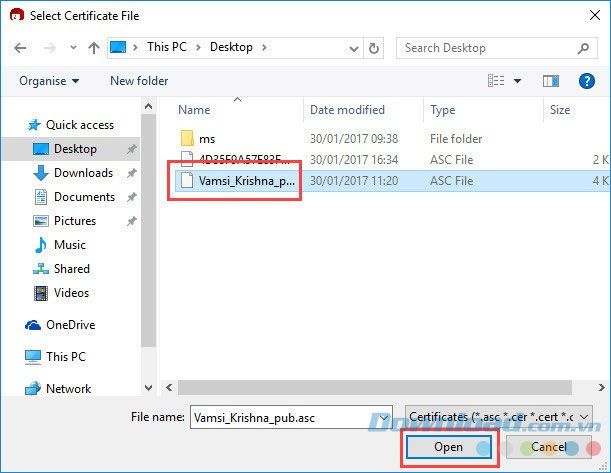Click the This PC computer icon in address bar
Viewport: 611px width, 473px height.
click(118, 47)
